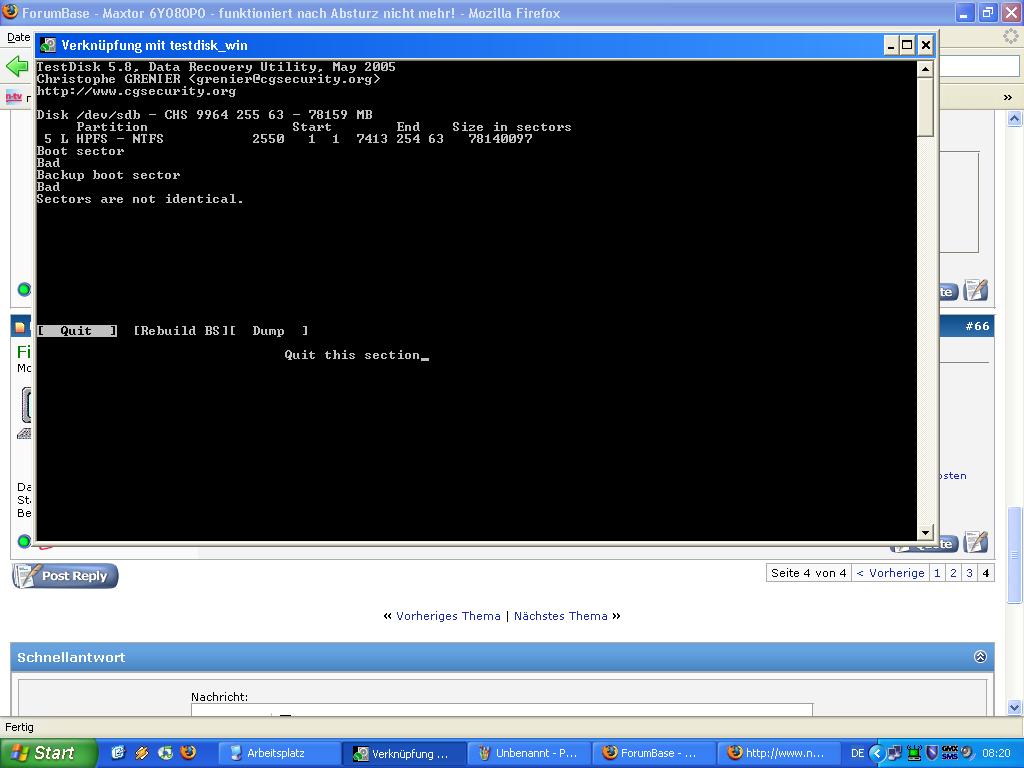Click Seite 4 von 4 page indicator
This screenshot has height=768, width=1024.
[808, 573]
